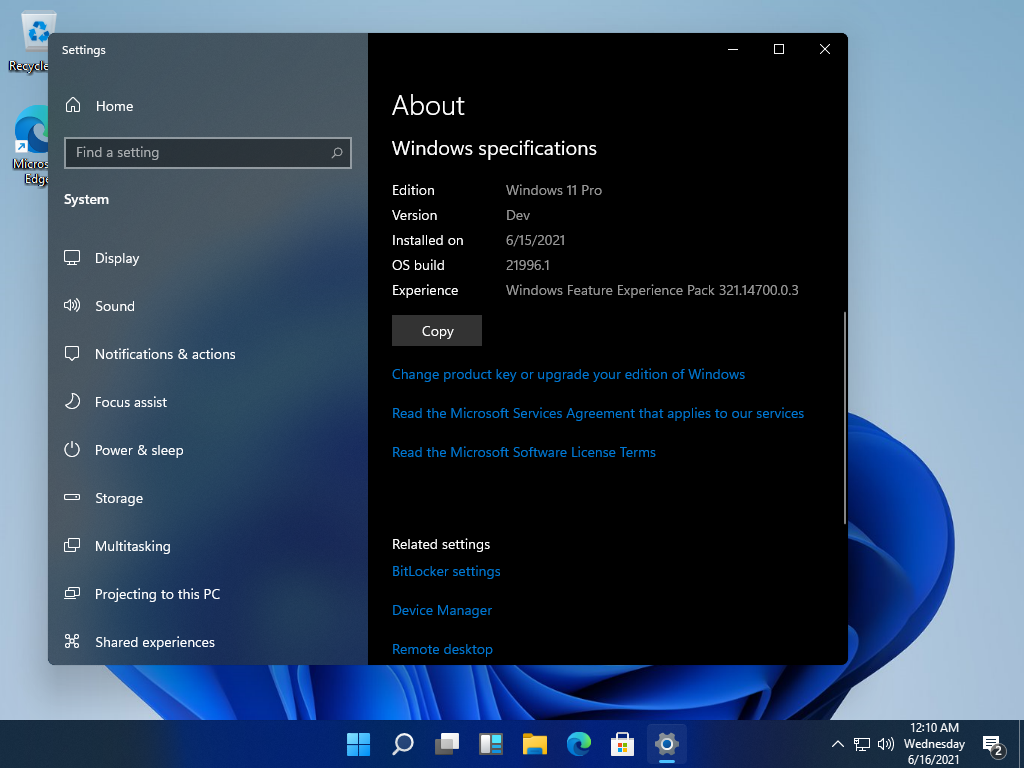1024x768 pixels.
Task: Click the Notifications speech bubble icon
Action: tap(72, 353)
